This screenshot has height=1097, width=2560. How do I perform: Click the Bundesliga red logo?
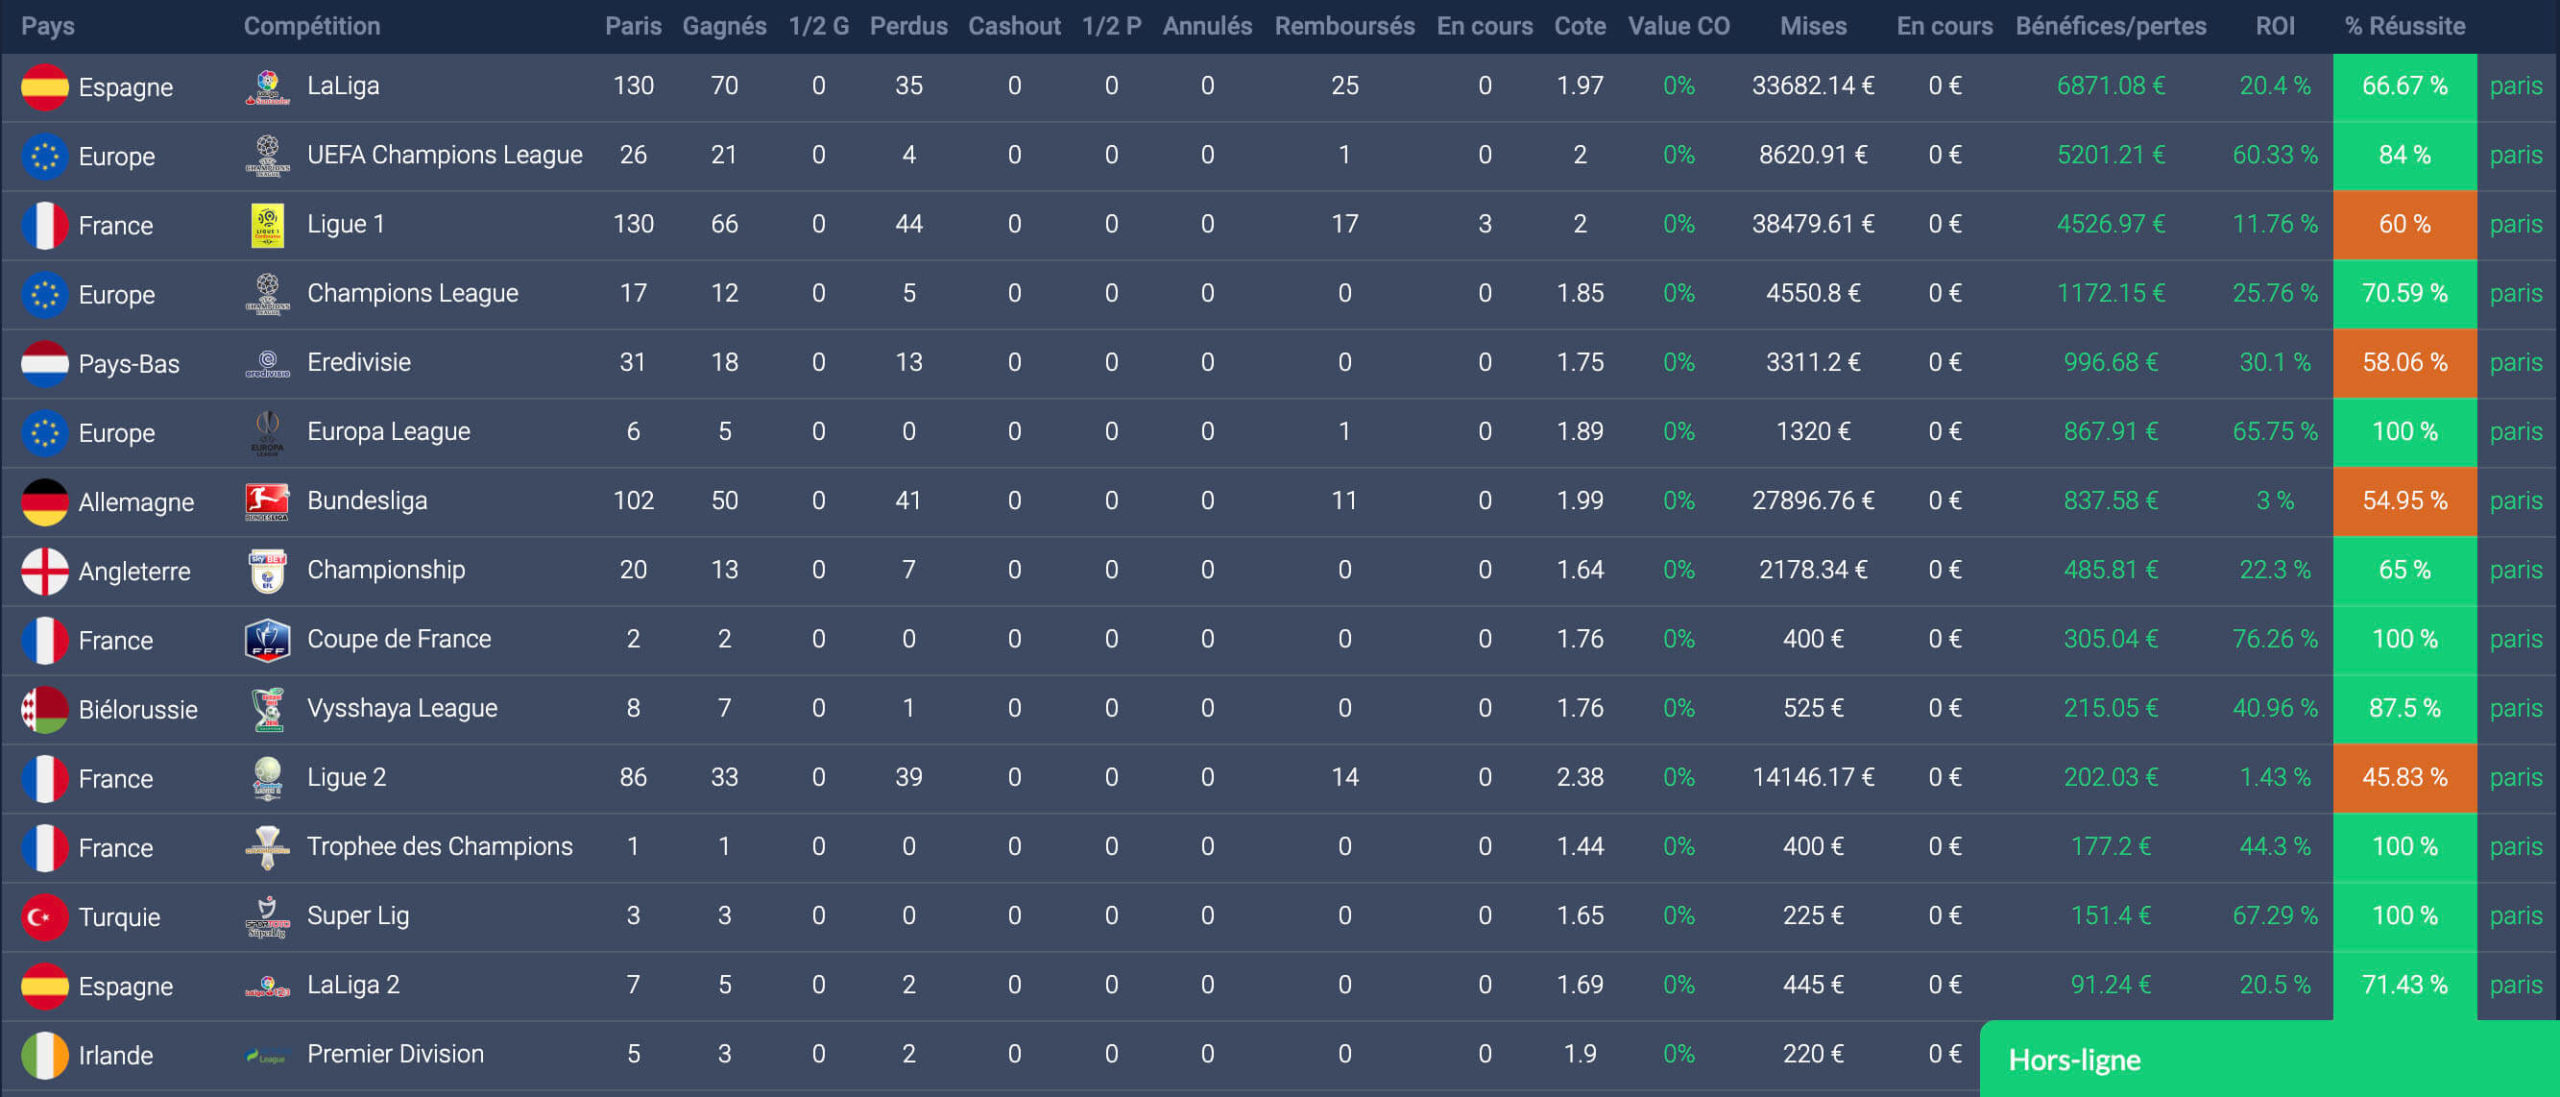[267, 501]
